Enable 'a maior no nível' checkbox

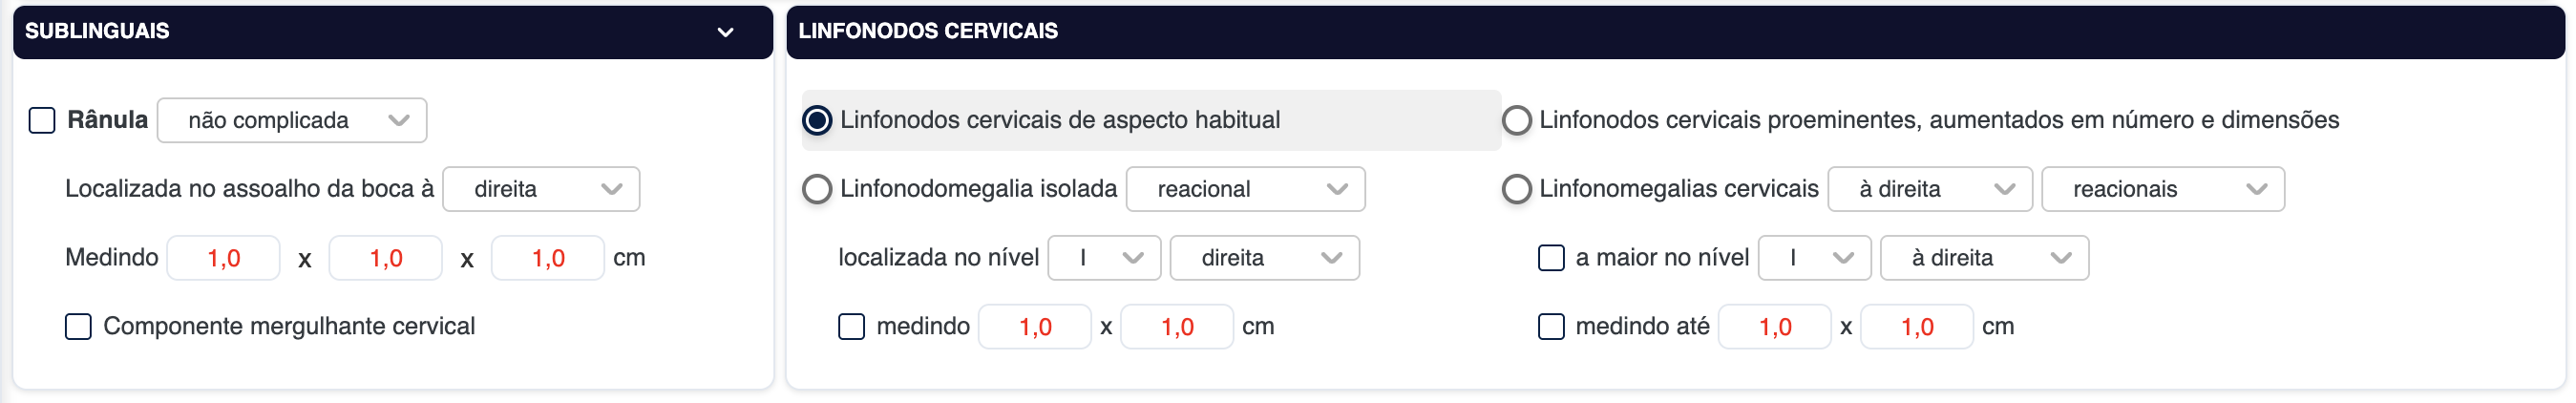pos(1550,258)
